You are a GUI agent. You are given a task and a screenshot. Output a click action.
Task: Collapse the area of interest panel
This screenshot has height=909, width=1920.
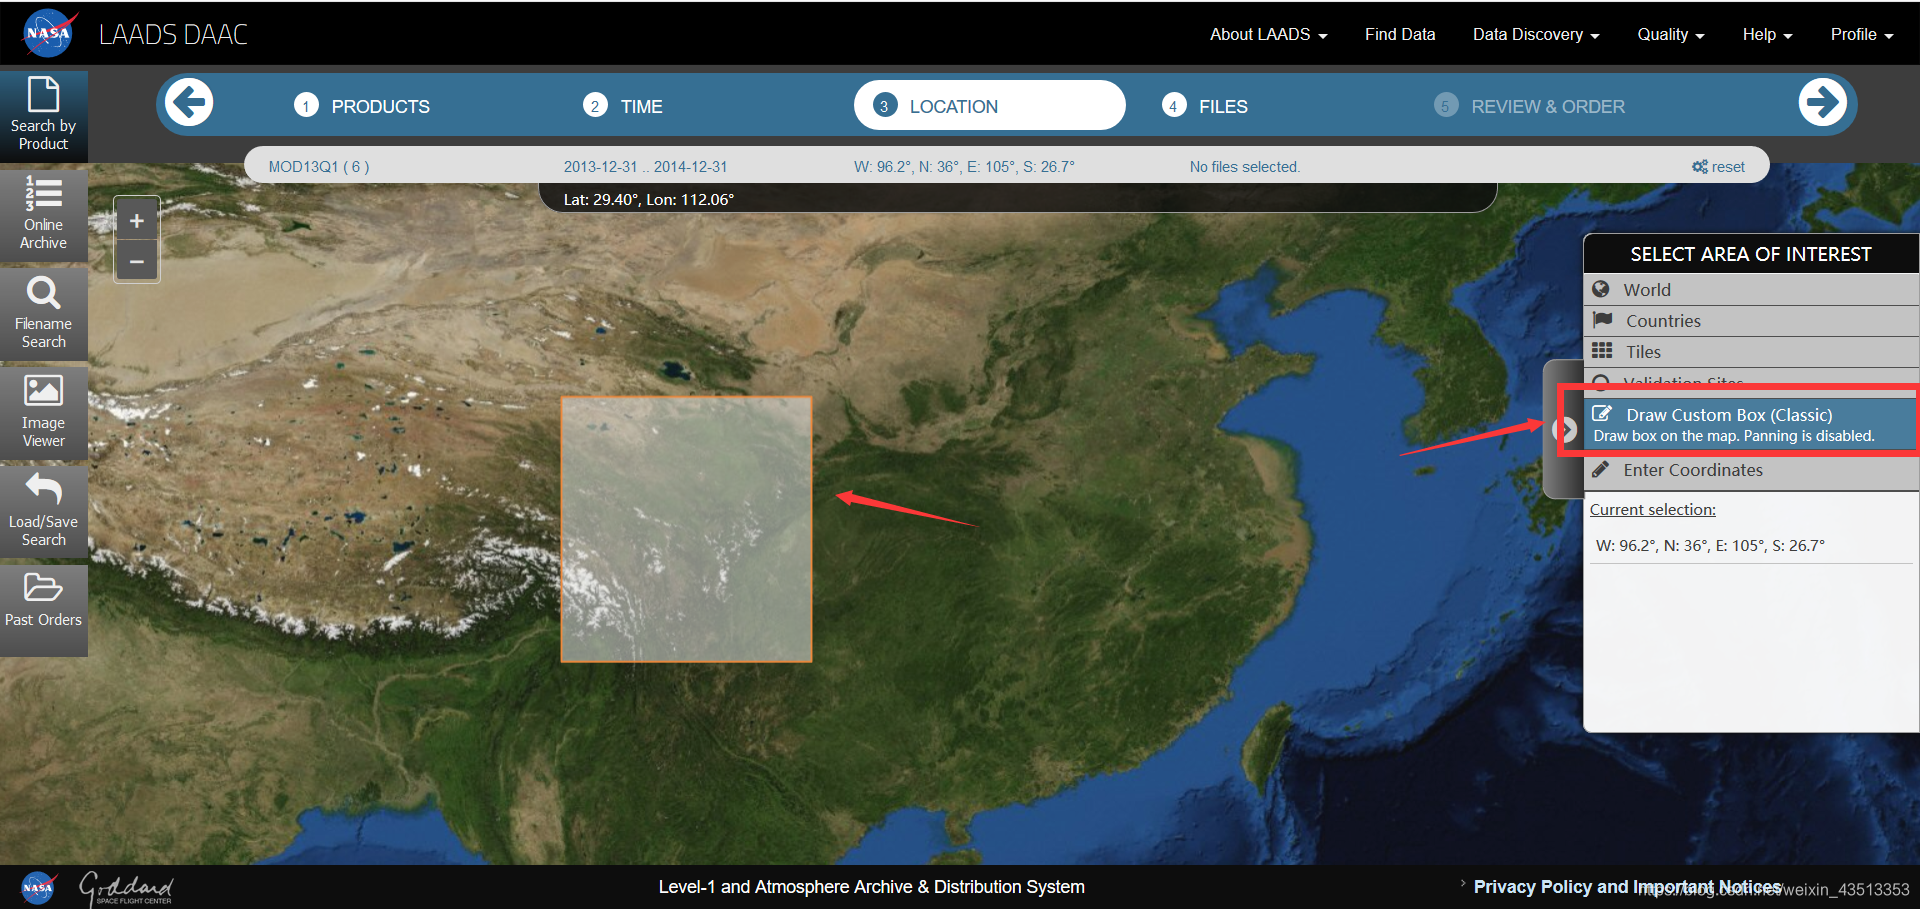click(x=1565, y=429)
